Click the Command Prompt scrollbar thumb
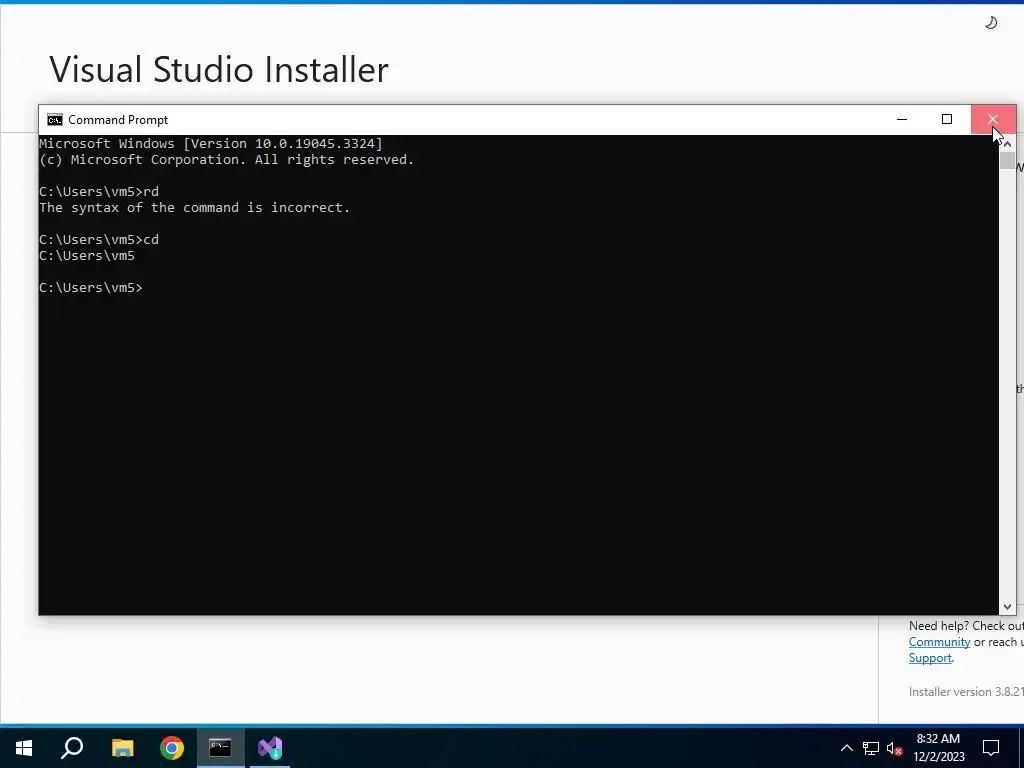 click(x=1007, y=161)
